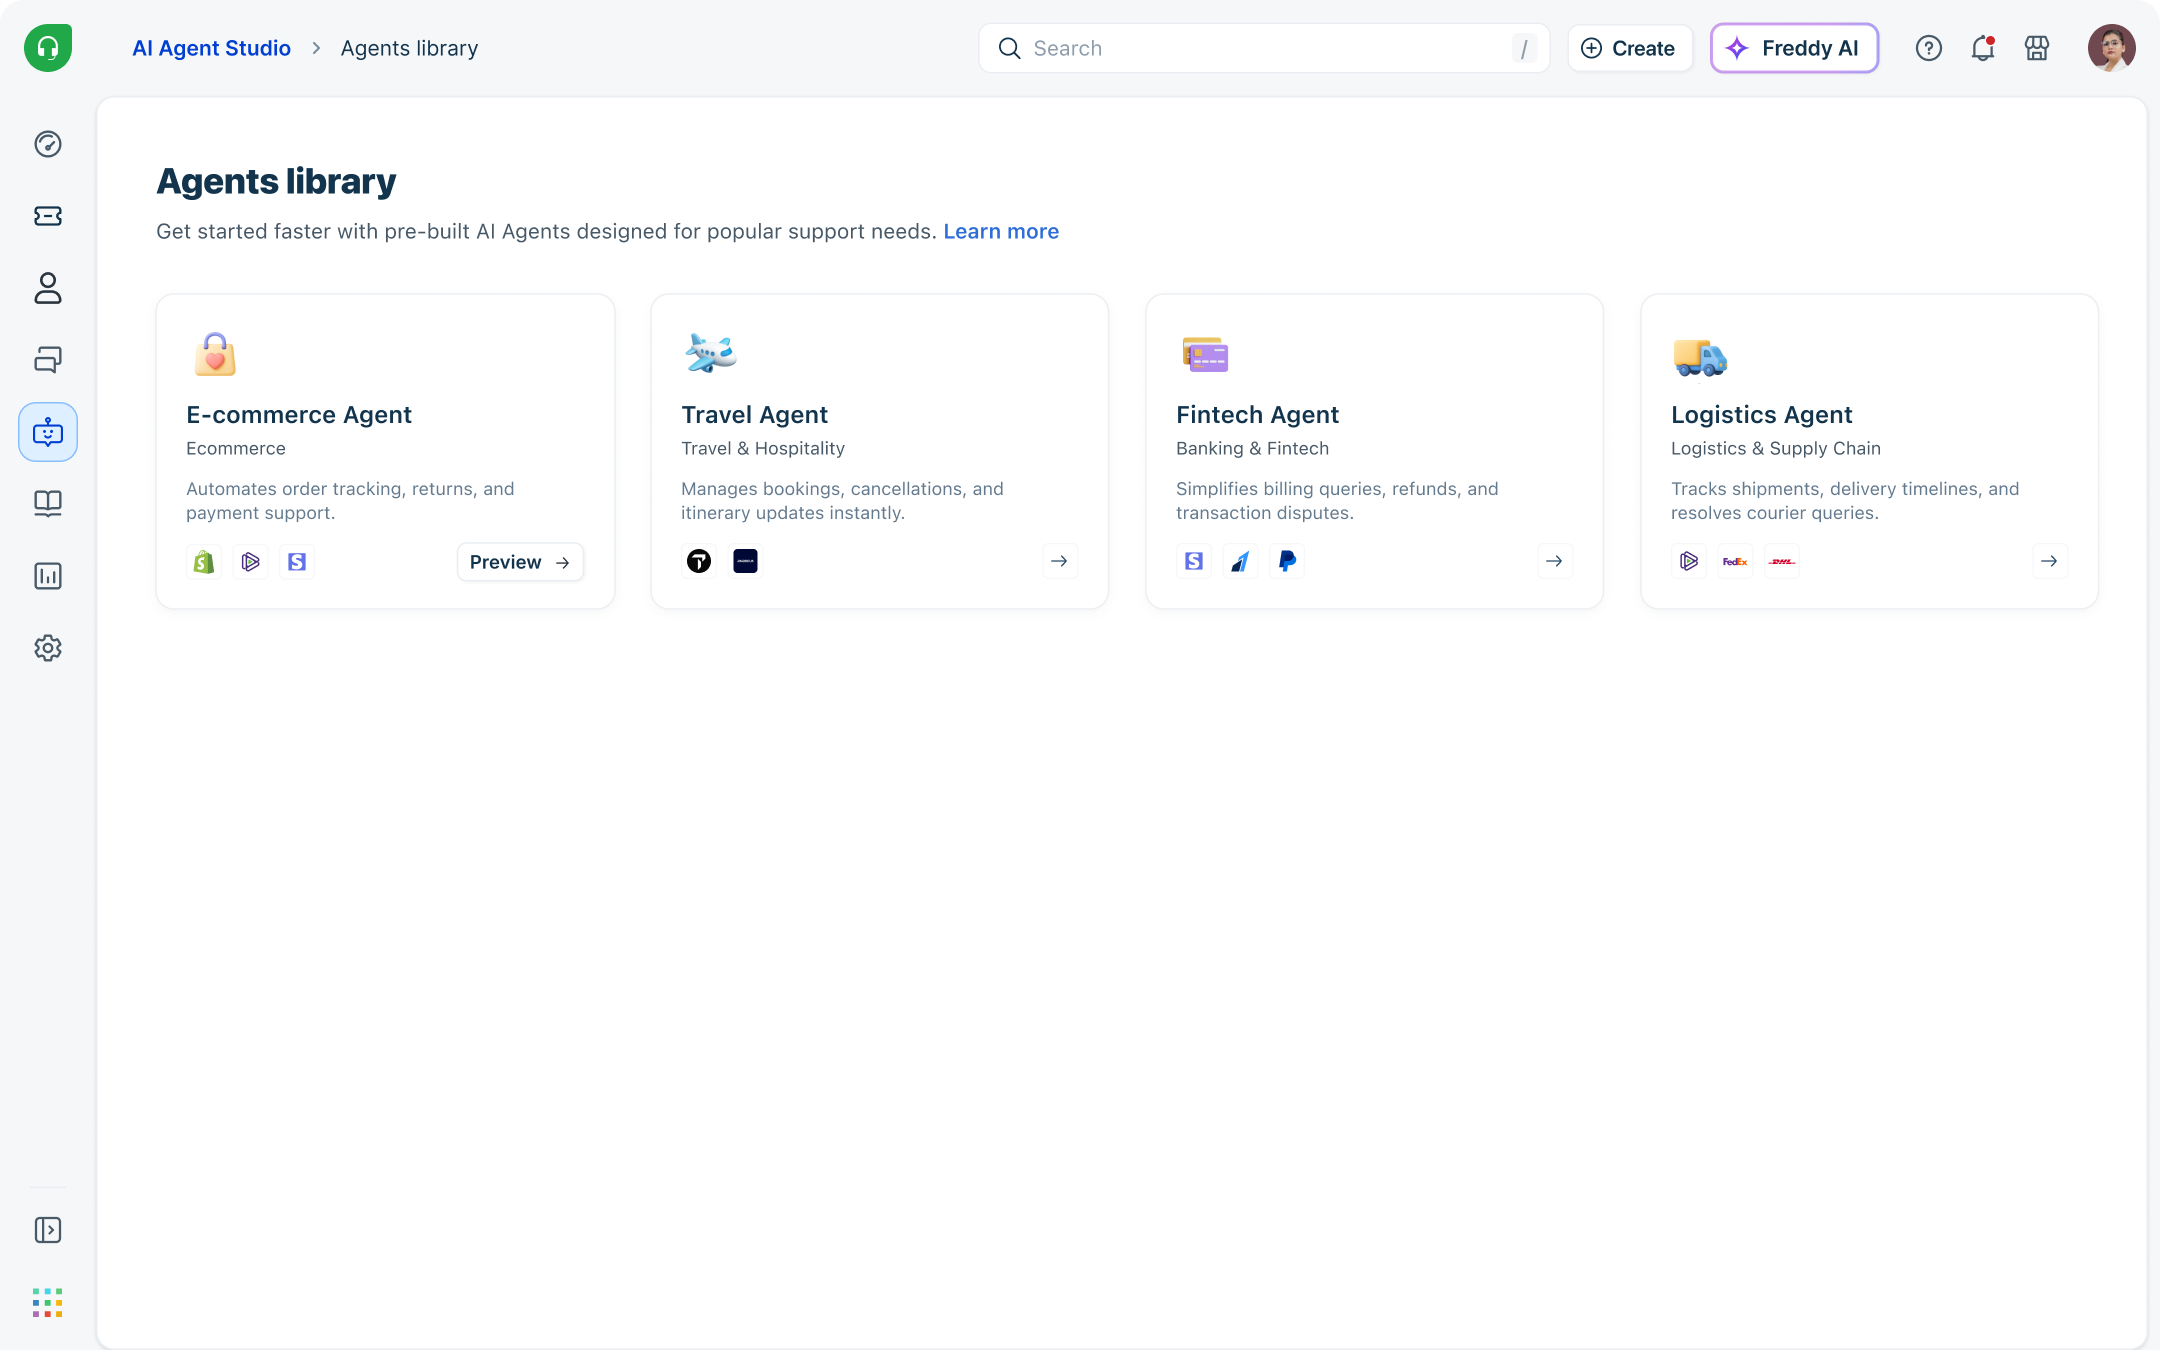This screenshot has height=1350, width=2160.
Task: Click the Create button
Action: (1629, 48)
